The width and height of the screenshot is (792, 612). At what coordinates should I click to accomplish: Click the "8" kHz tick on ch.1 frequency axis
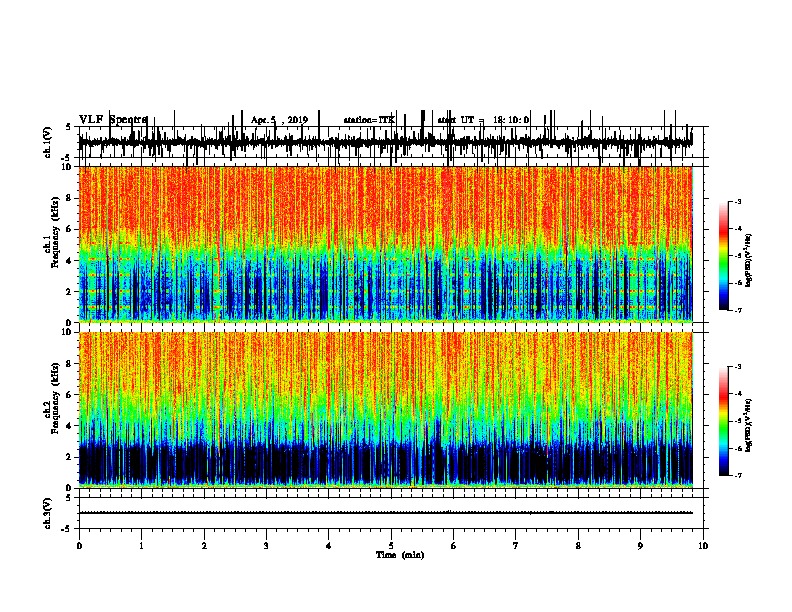[x=70, y=198]
